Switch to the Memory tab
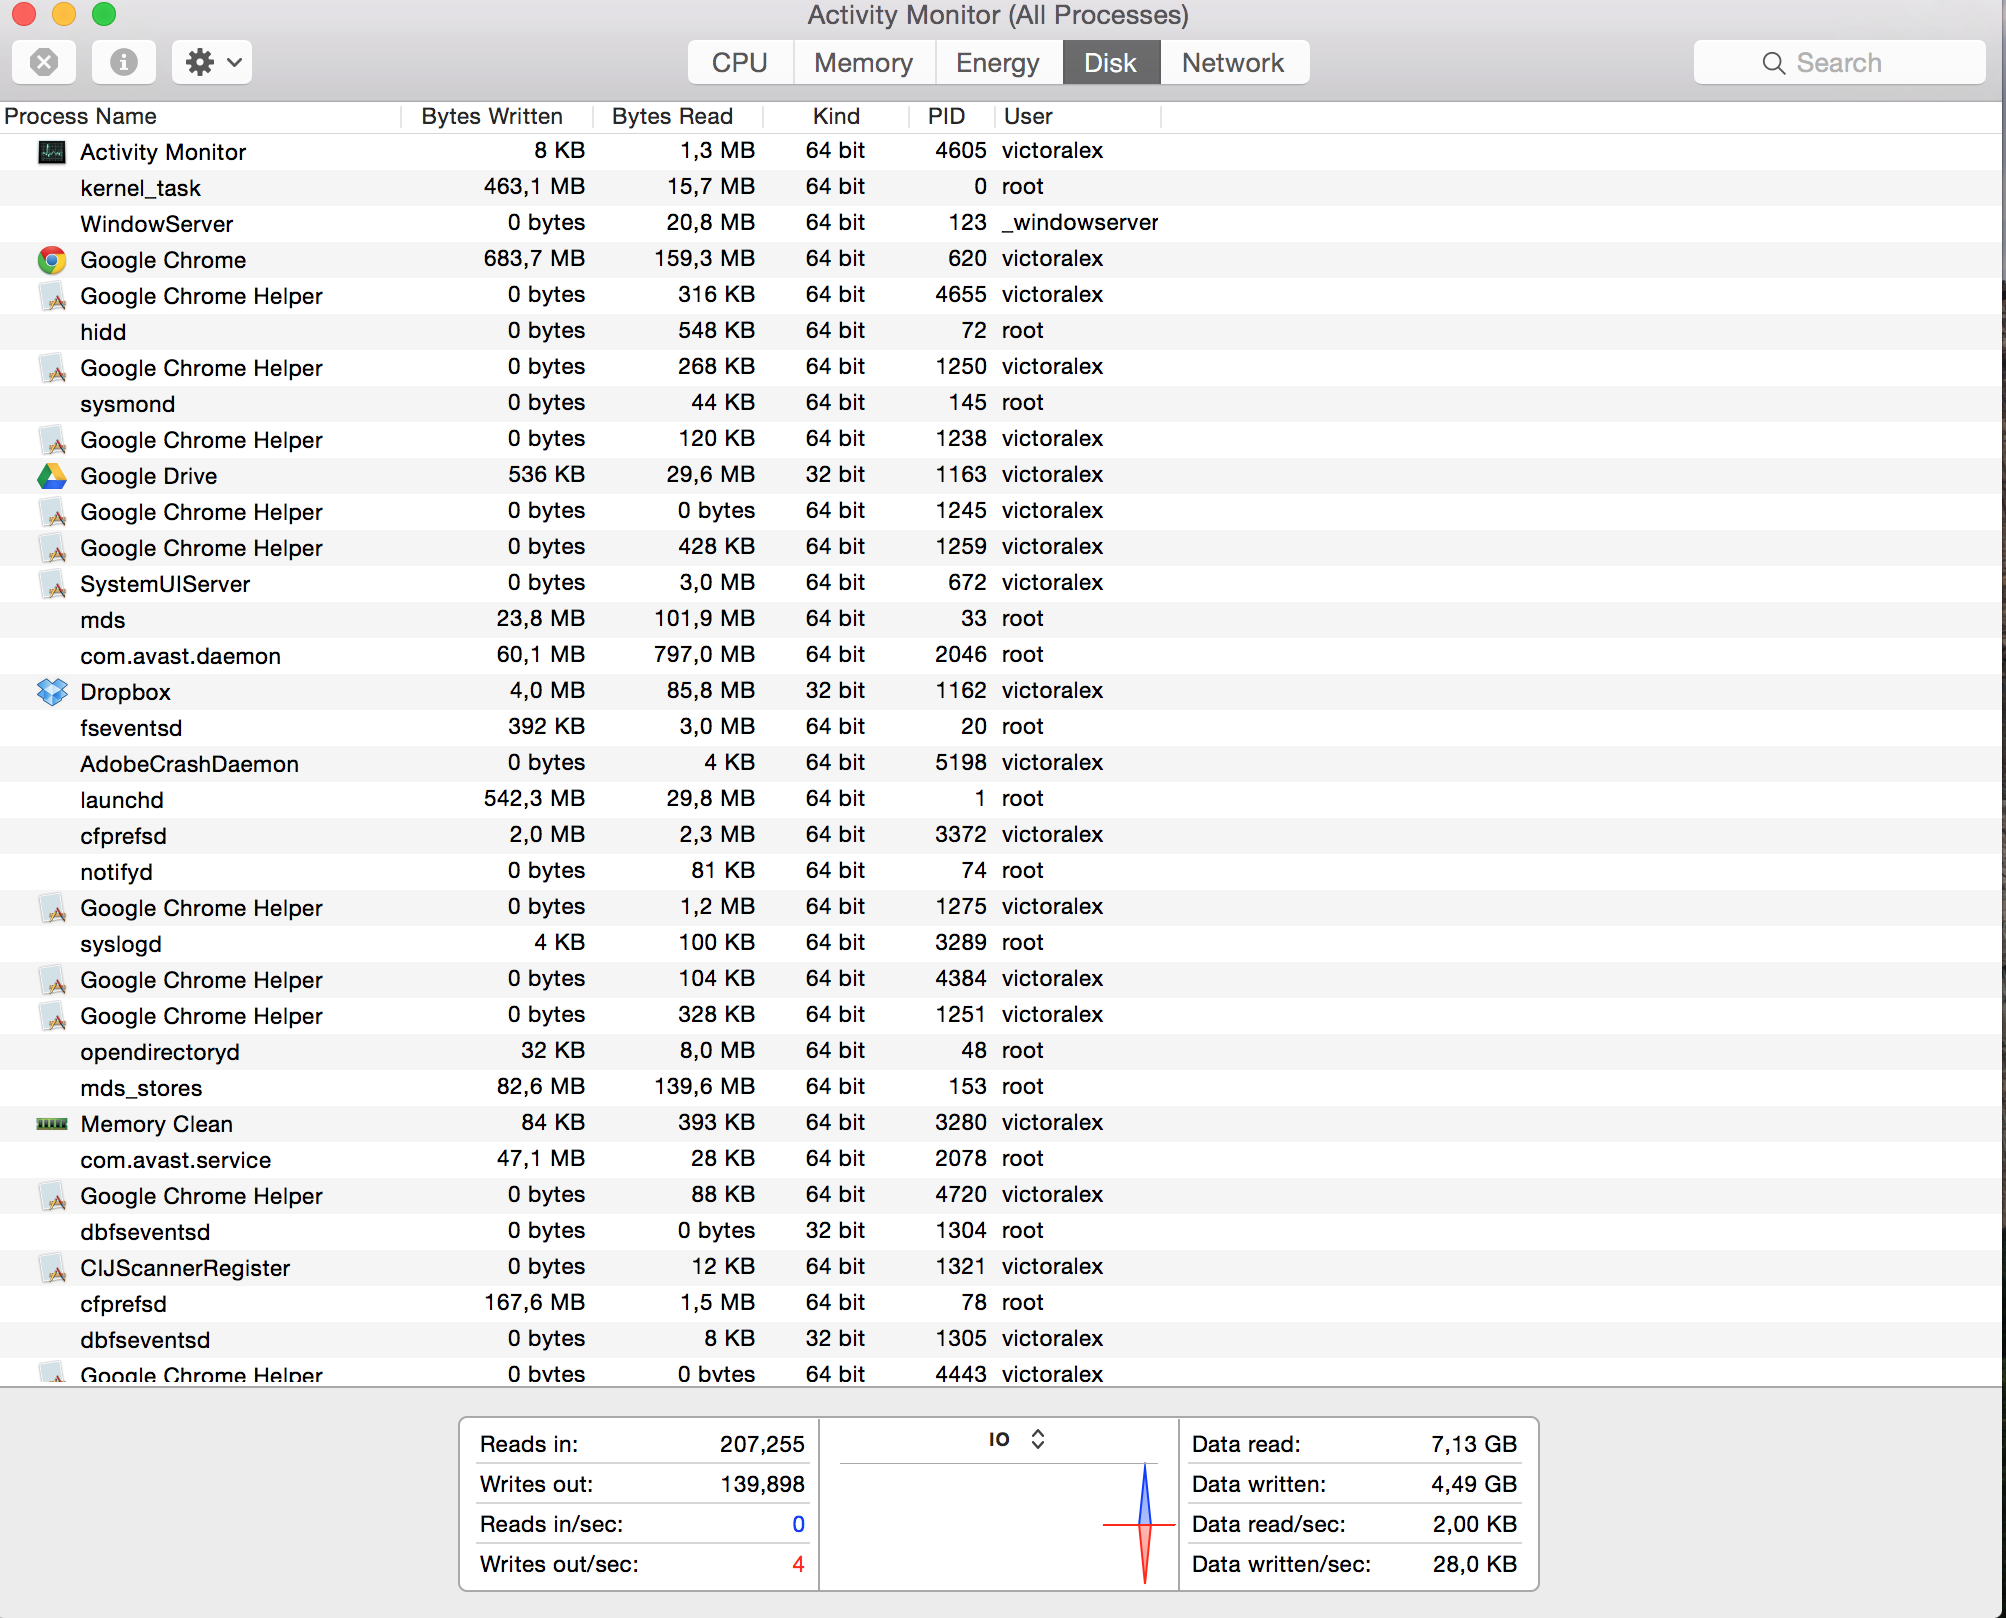This screenshot has height=1618, width=2006. (864, 63)
